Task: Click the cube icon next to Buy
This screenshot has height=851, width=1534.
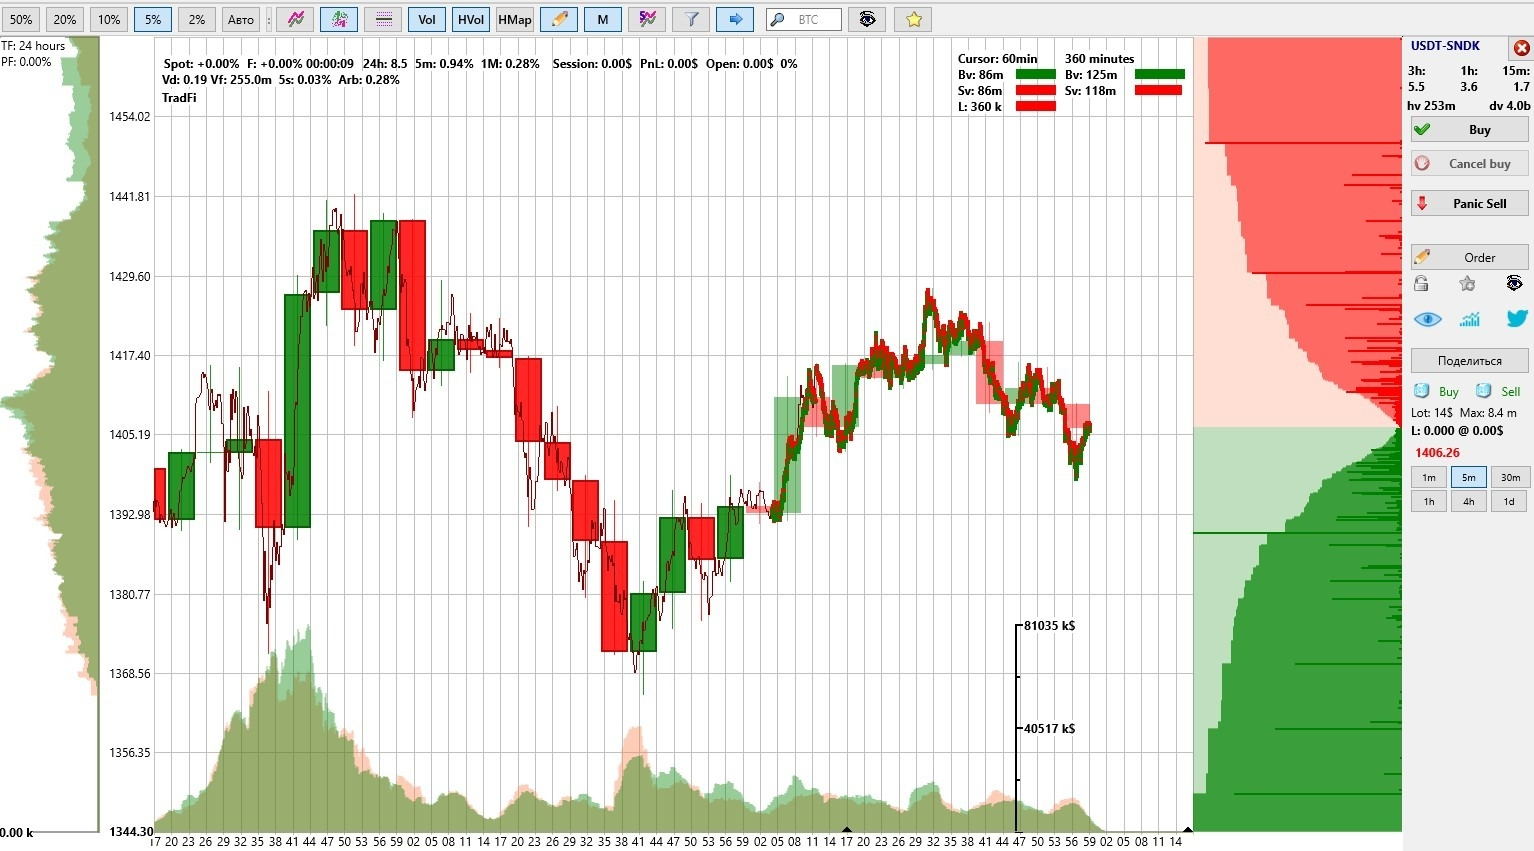Action: click(x=1421, y=391)
